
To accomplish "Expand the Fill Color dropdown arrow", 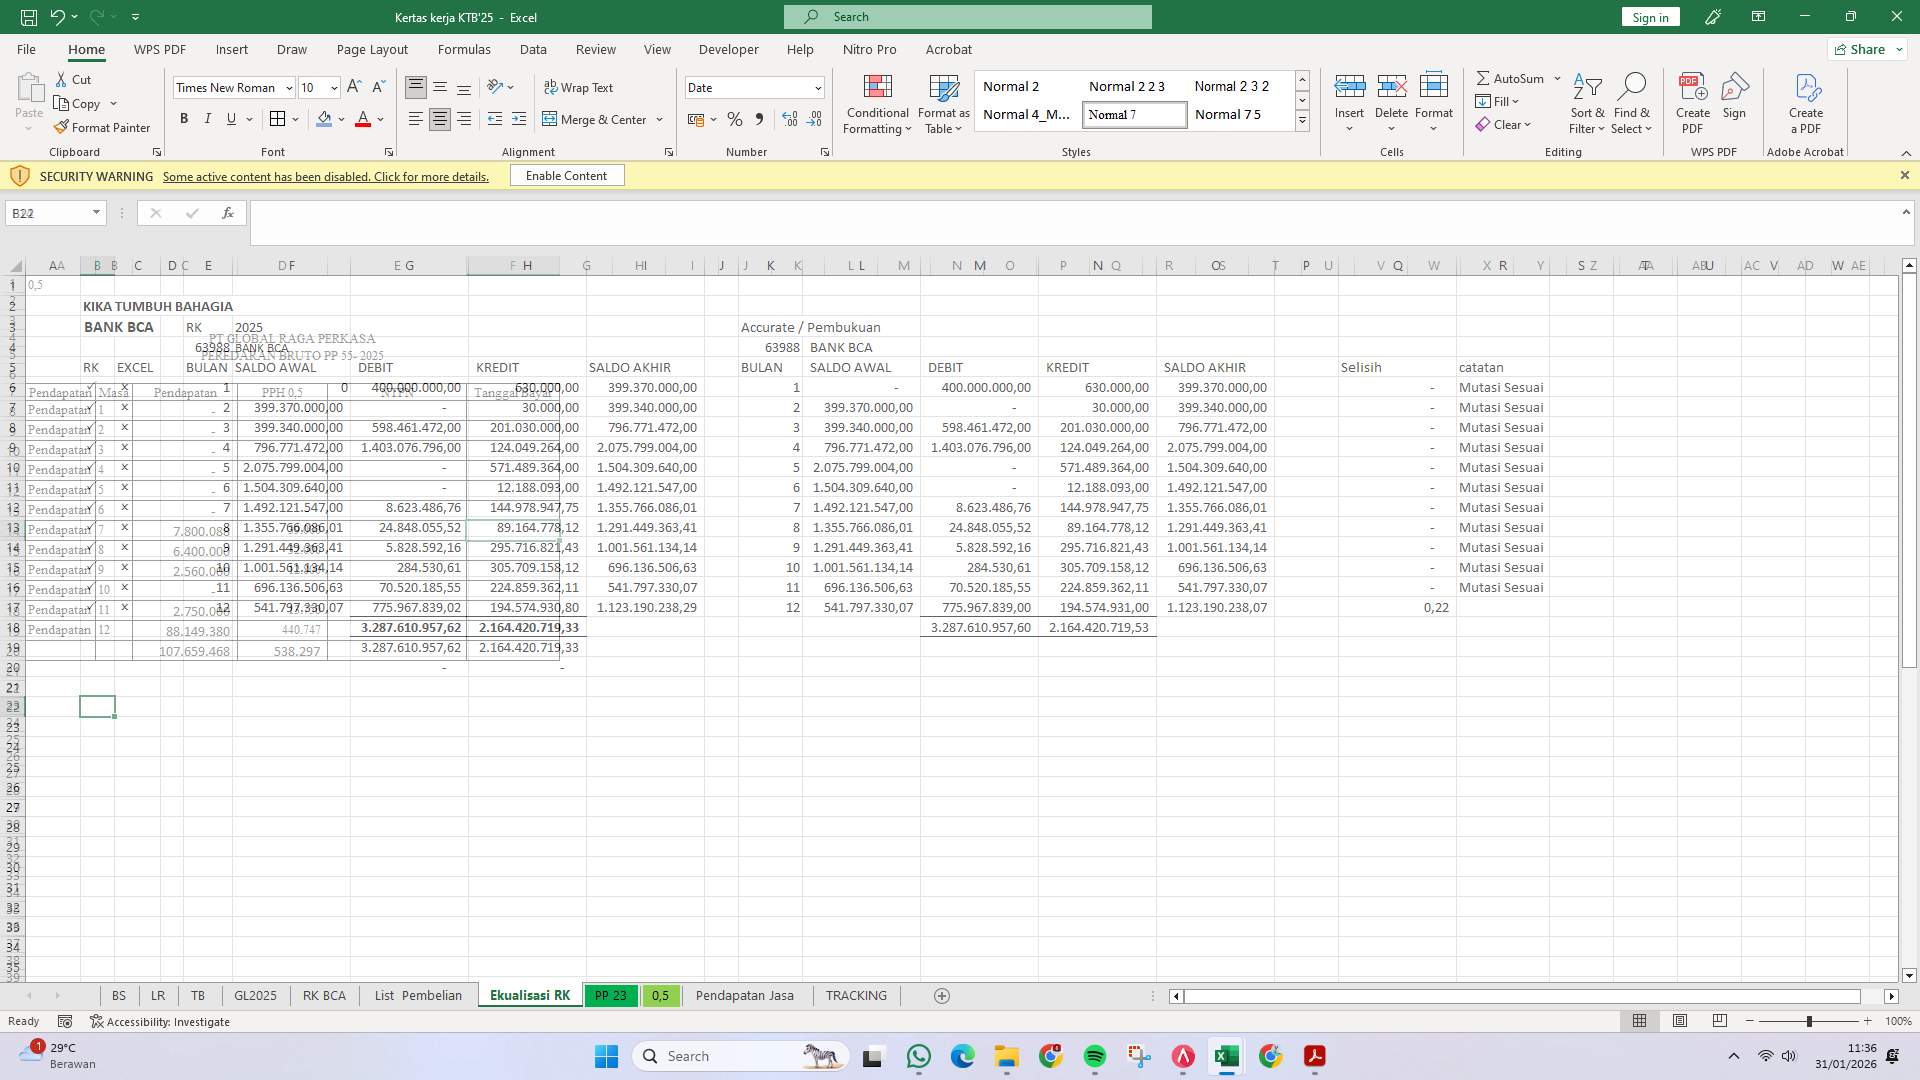I will (x=343, y=119).
